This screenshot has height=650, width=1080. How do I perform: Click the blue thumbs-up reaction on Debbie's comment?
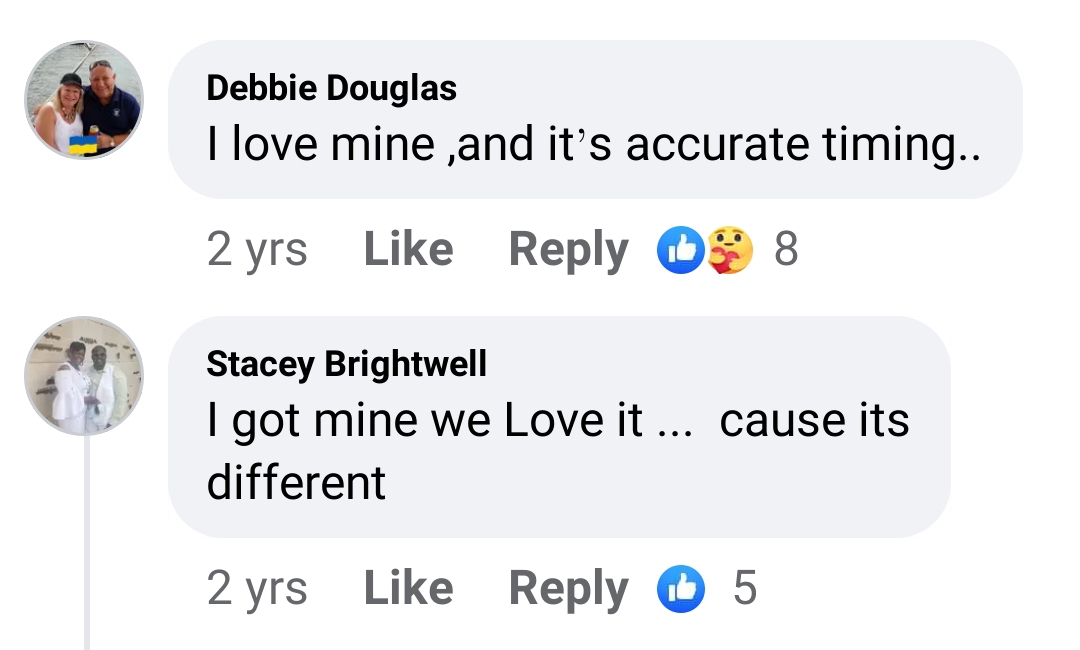[x=679, y=251]
